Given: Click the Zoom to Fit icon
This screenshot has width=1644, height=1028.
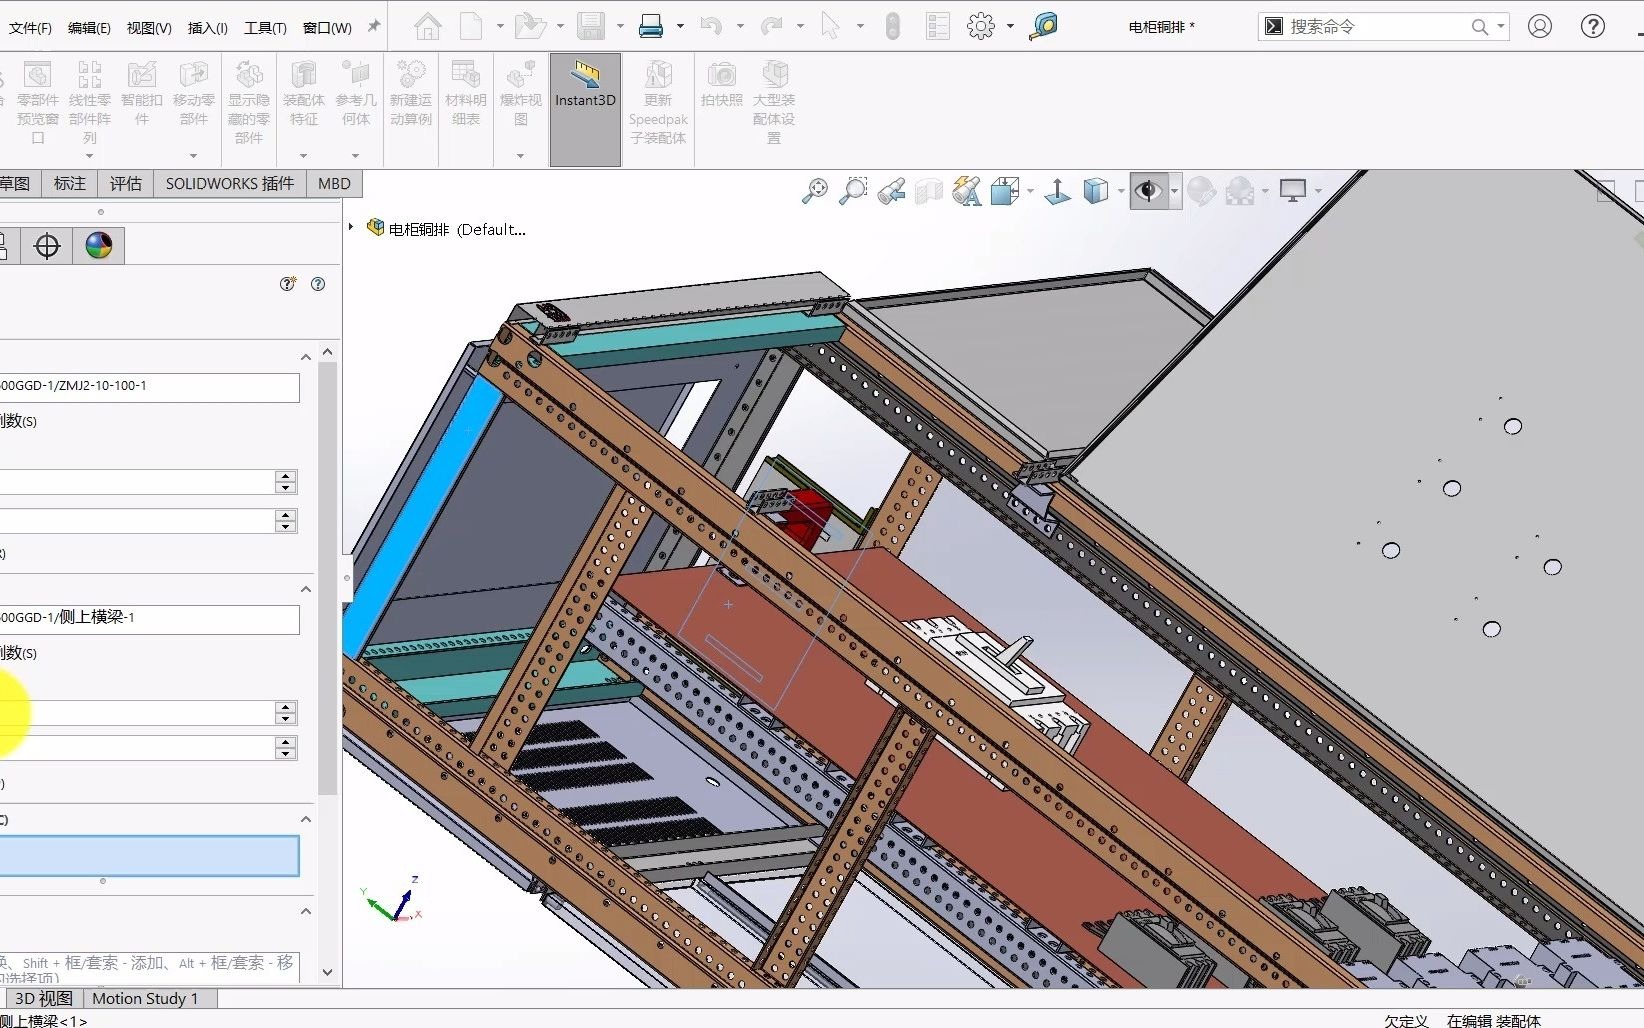Looking at the screenshot, I should pos(815,190).
